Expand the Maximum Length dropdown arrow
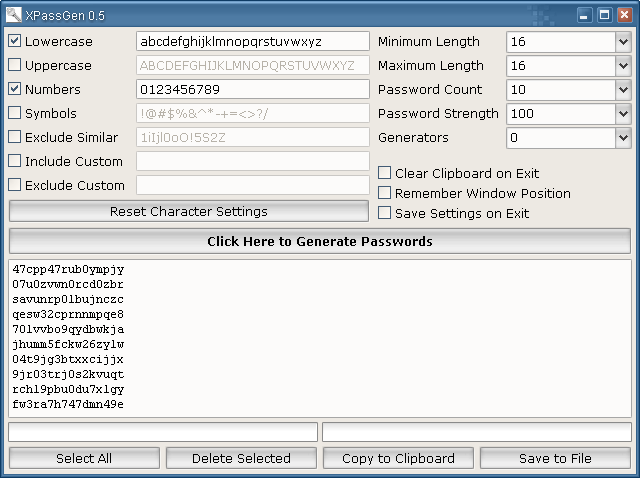 [x=623, y=66]
